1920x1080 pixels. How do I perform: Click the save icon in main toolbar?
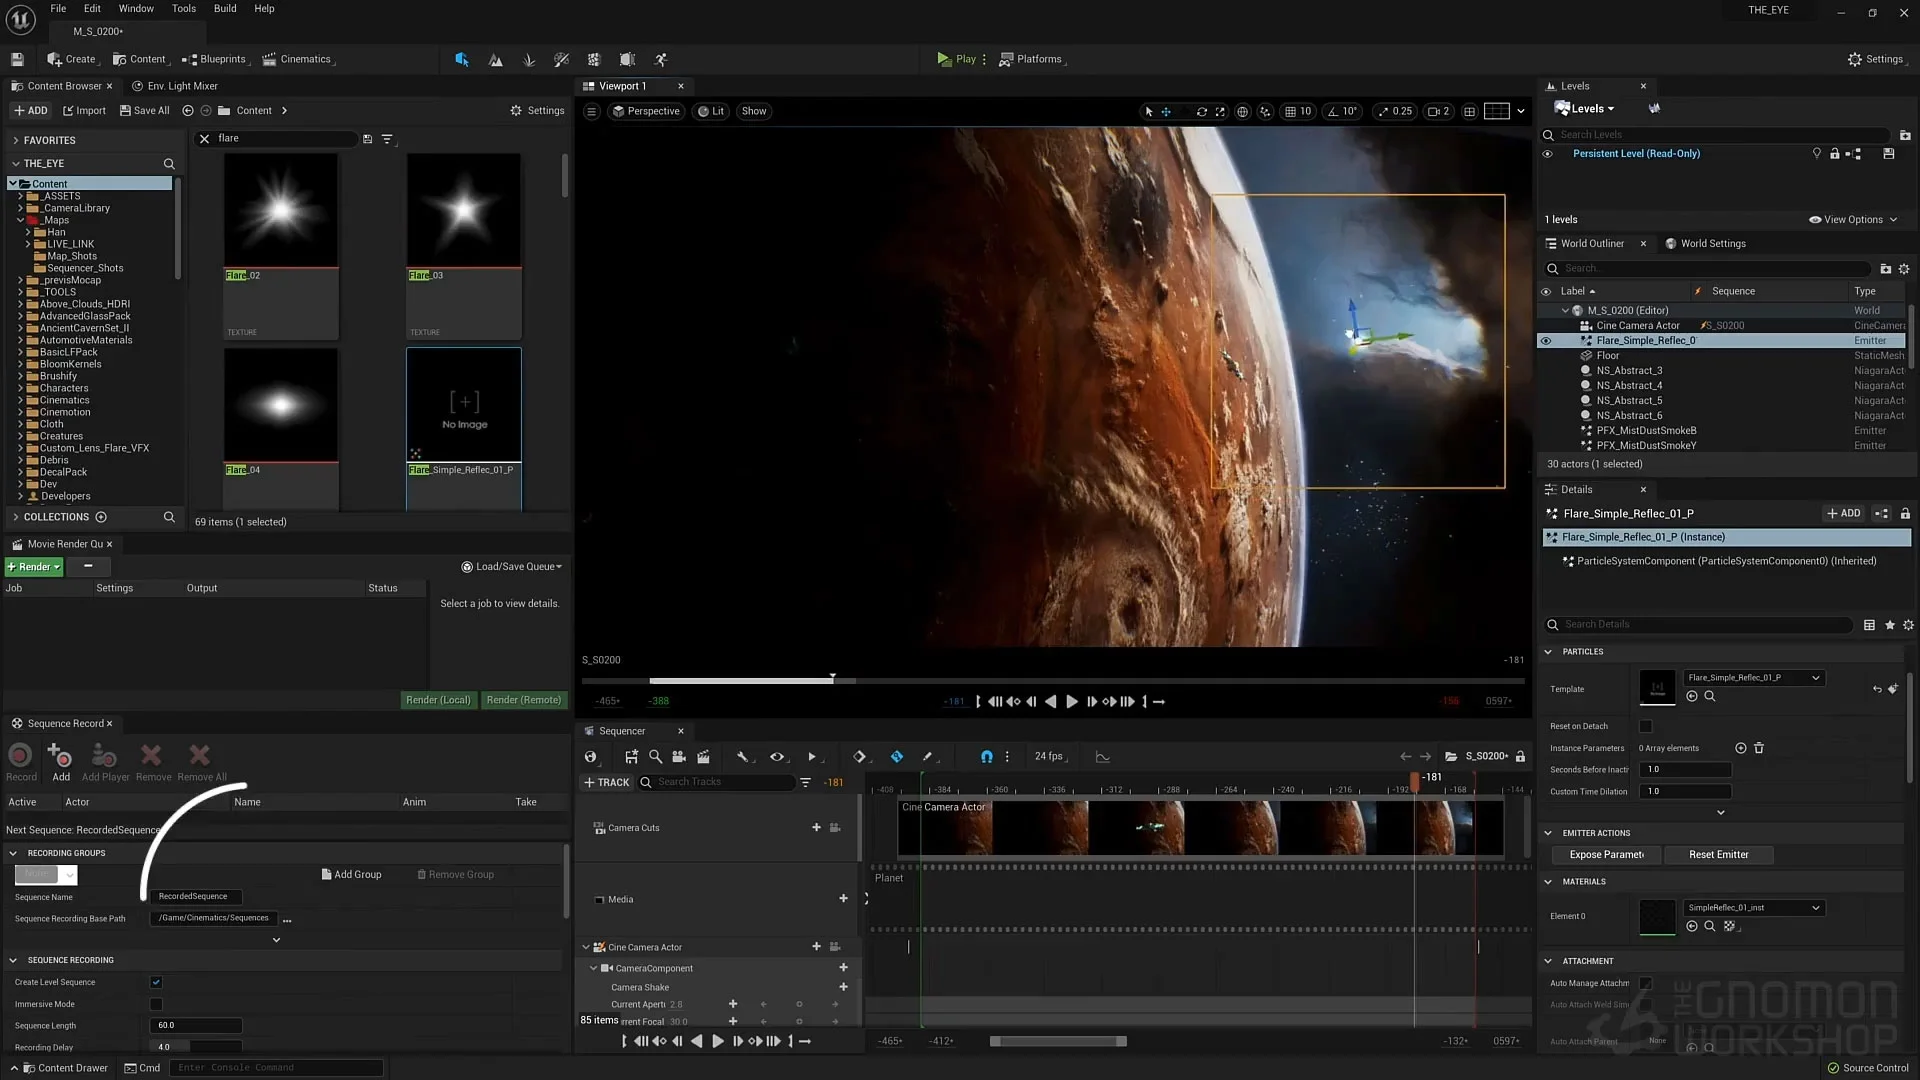point(17,59)
